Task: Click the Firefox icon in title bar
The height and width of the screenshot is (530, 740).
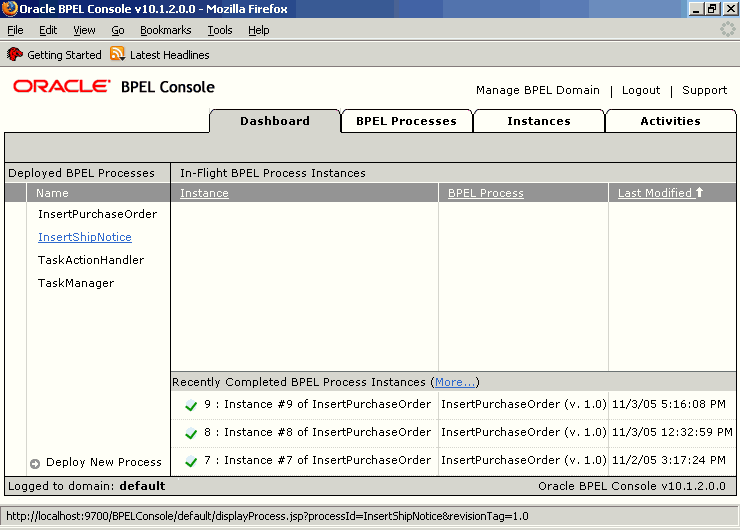Action: 9,8
